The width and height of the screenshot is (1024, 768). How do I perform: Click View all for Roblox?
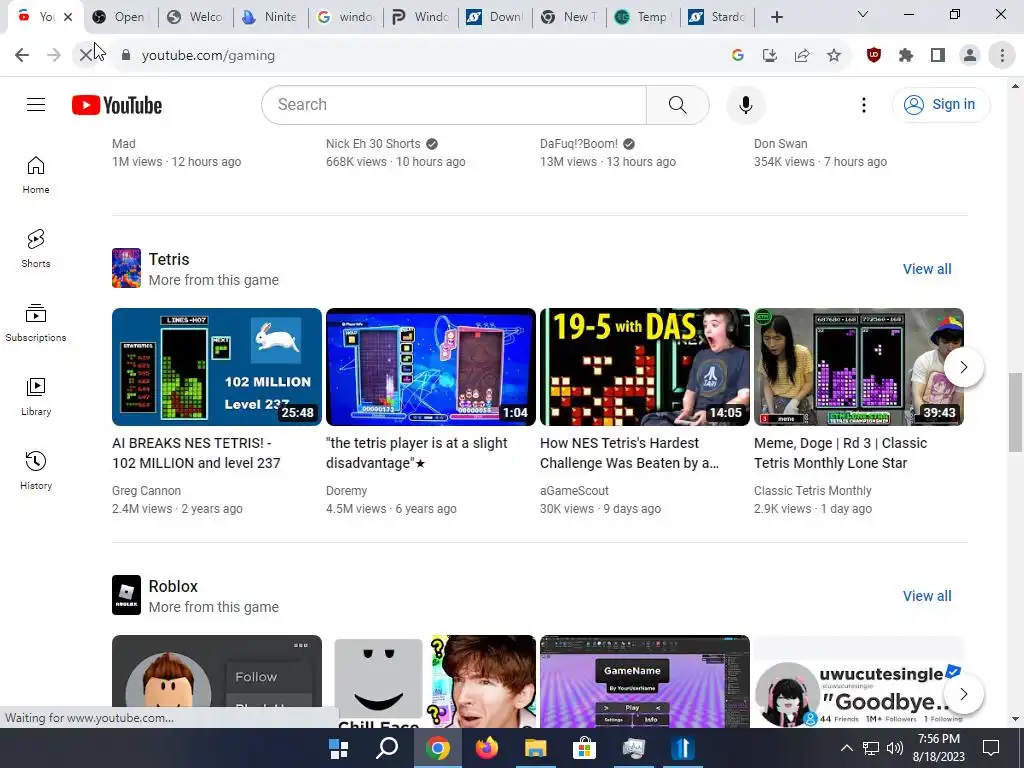coord(927,596)
